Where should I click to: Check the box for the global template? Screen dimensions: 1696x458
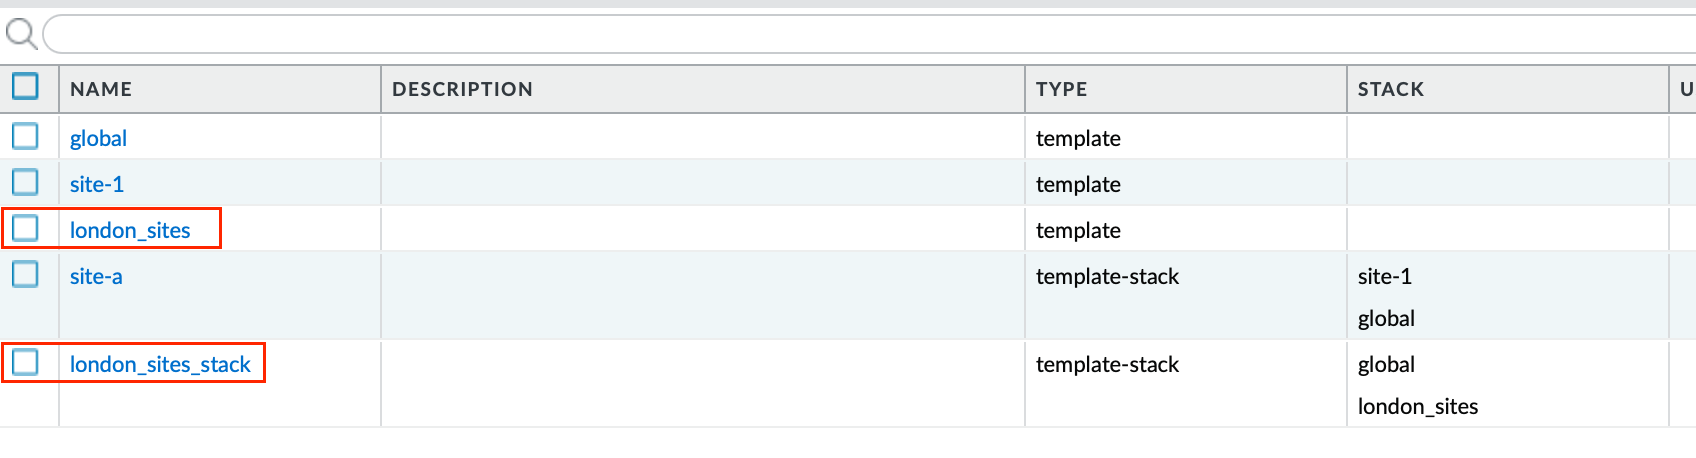click(25, 136)
